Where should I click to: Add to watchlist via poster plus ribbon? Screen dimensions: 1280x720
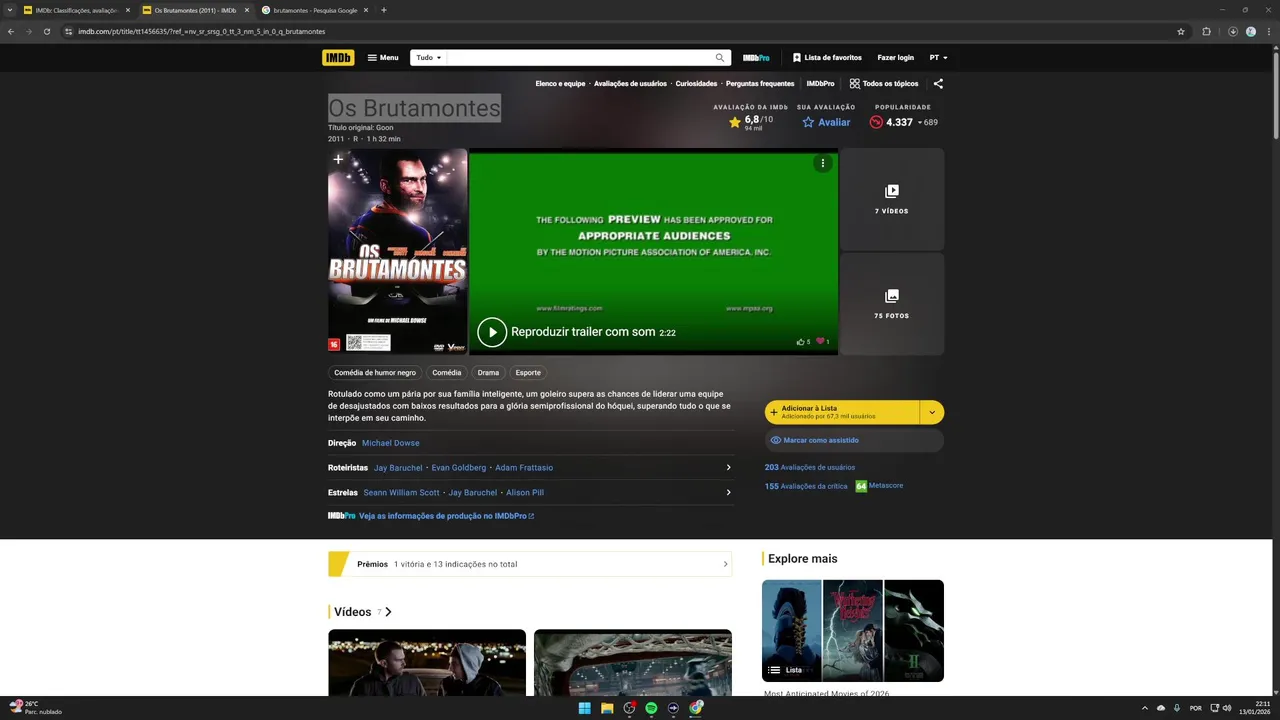[x=338, y=160]
